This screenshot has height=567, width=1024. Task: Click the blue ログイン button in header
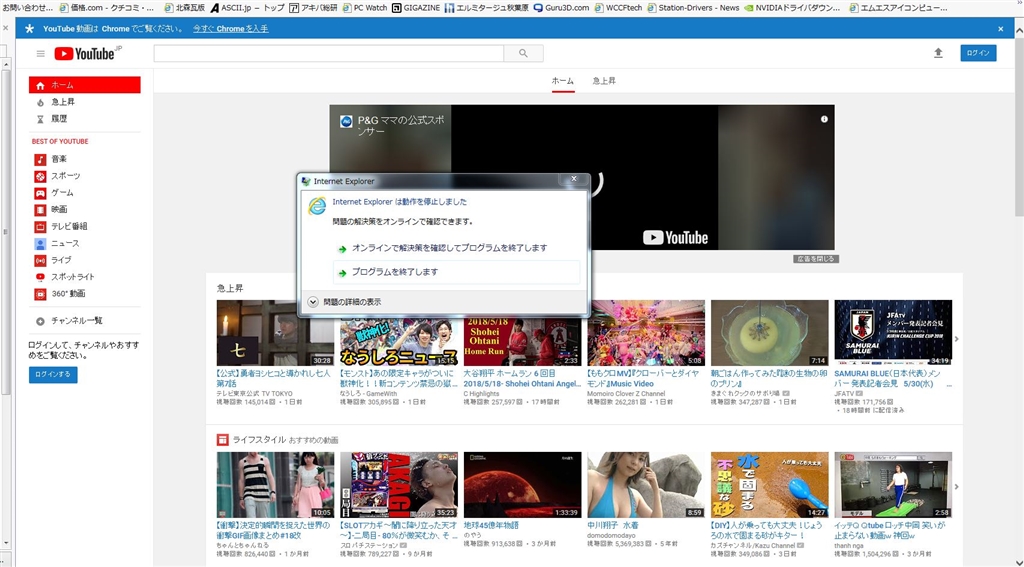pyautogui.click(x=977, y=53)
